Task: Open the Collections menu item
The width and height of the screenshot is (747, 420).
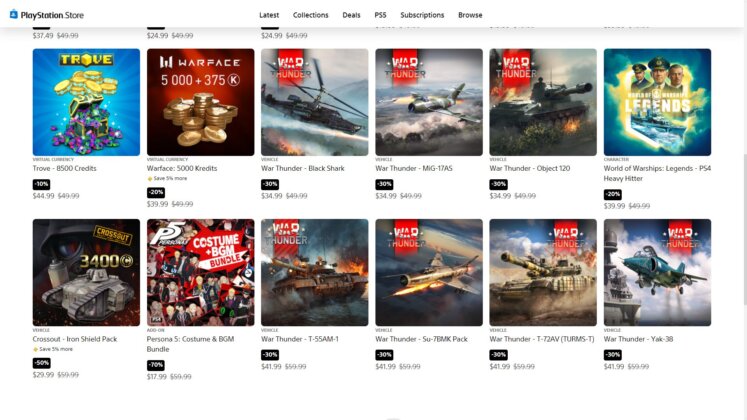Action: (x=311, y=15)
